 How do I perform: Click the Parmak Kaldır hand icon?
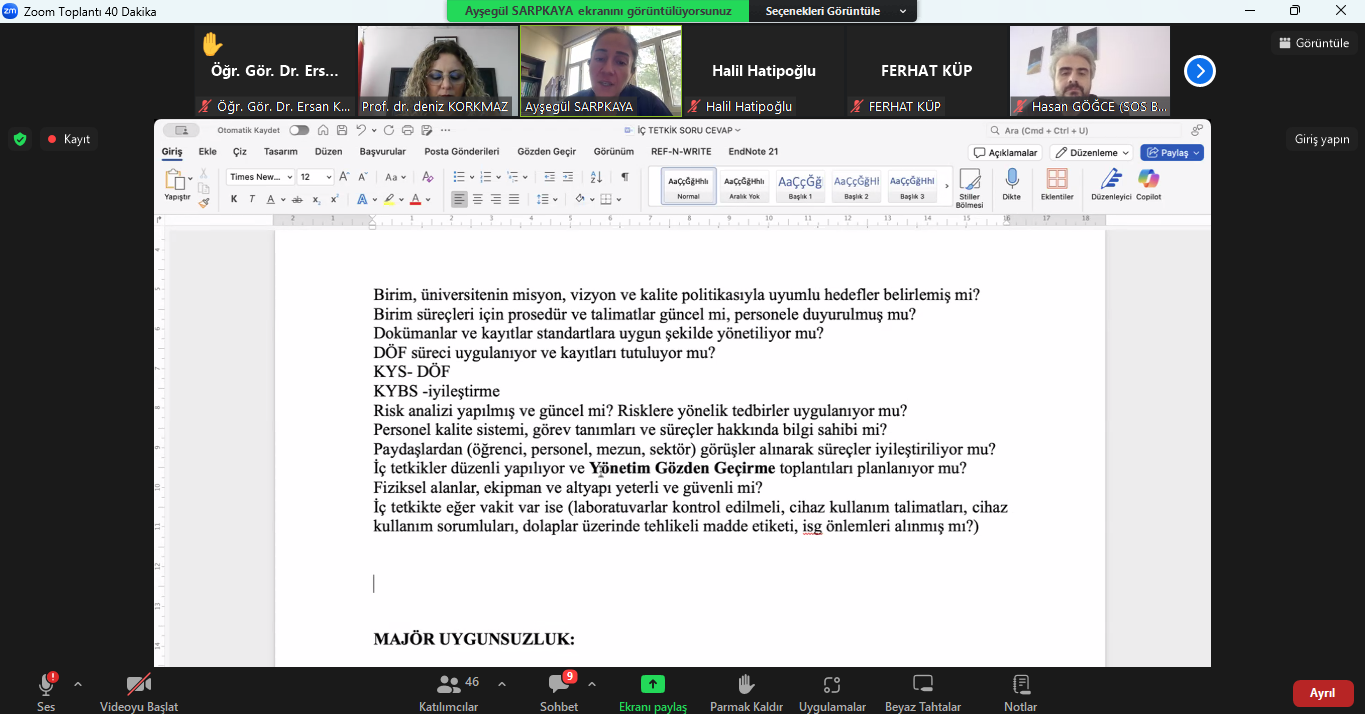point(745,685)
